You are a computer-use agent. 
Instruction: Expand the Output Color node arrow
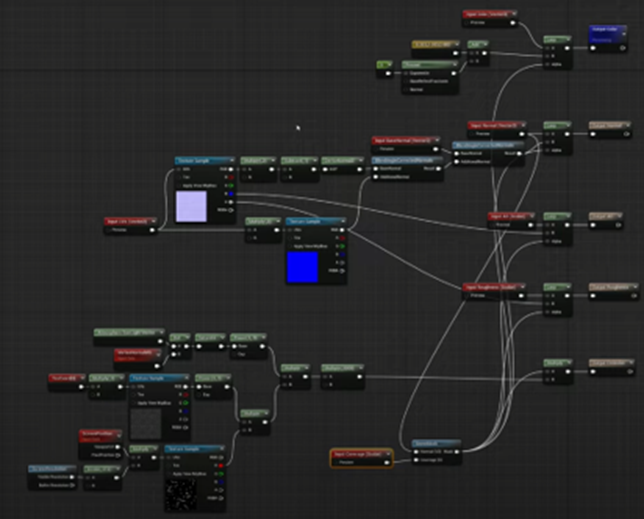click(624, 34)
